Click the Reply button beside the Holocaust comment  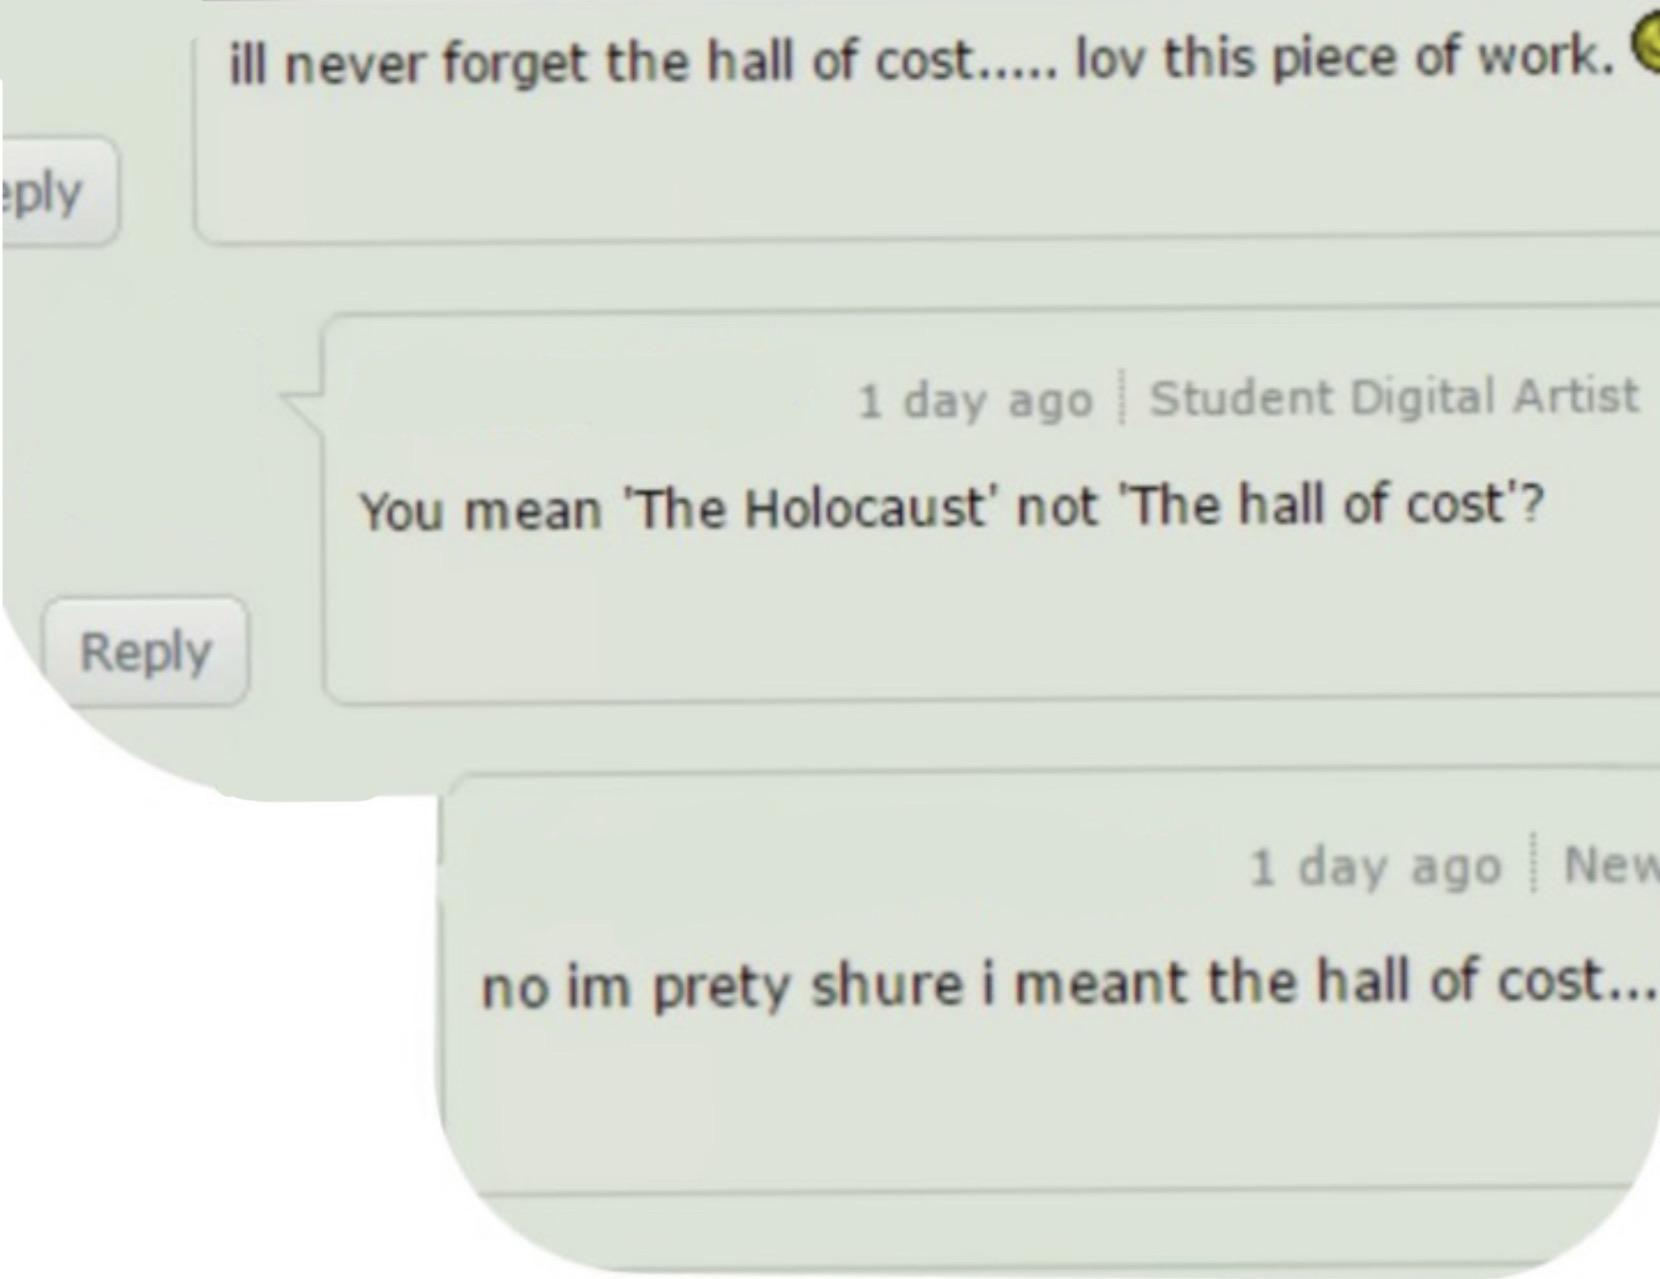tap(146, 652)
